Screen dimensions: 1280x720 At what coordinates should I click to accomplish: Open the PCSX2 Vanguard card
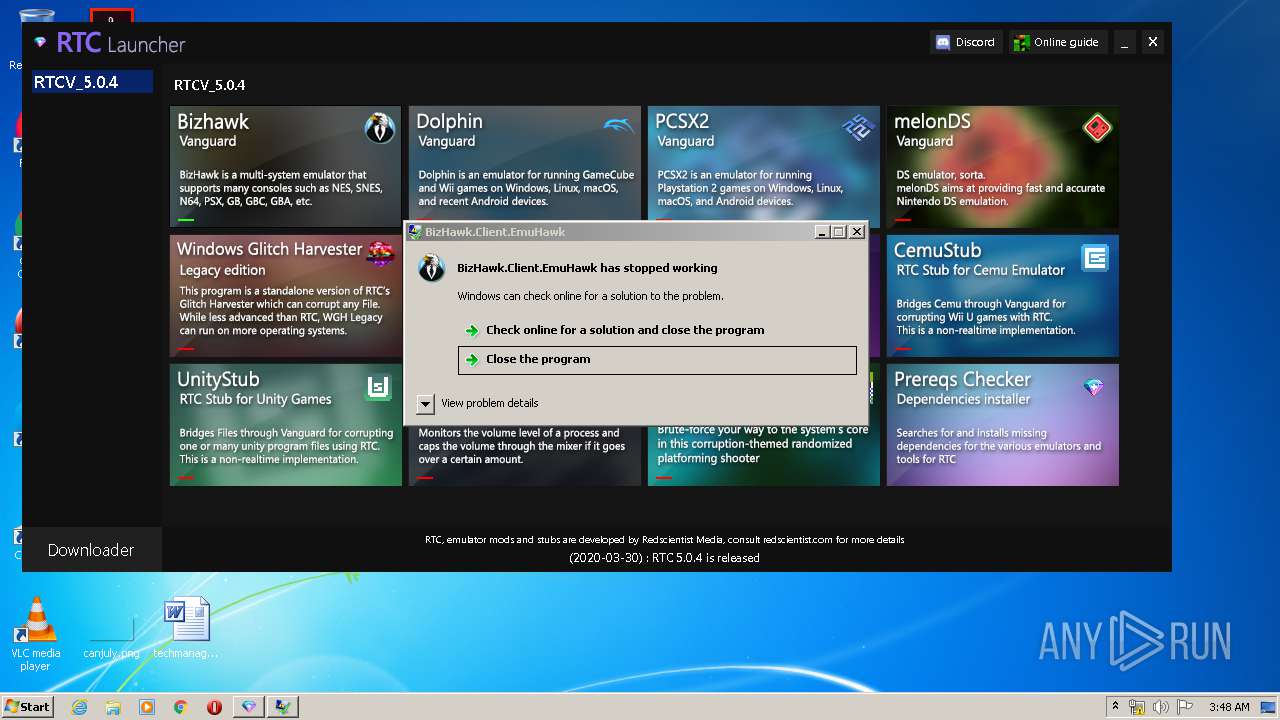(764, 164)
